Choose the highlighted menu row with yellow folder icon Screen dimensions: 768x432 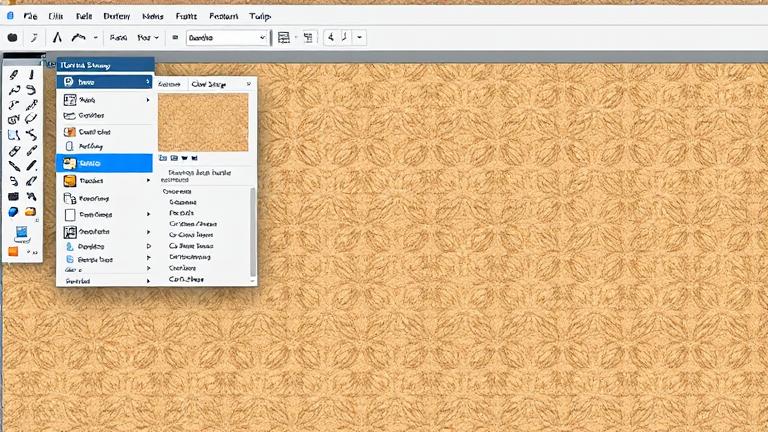pyautogui.click(x=104, y=163)
